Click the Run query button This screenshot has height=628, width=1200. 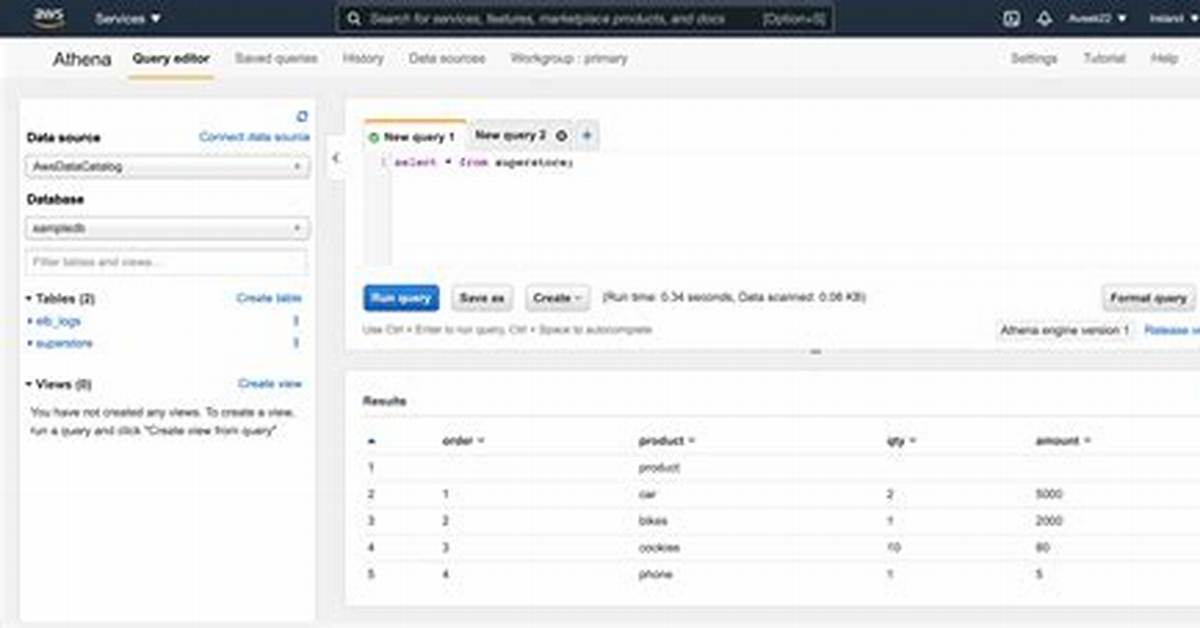coord(401,298)
